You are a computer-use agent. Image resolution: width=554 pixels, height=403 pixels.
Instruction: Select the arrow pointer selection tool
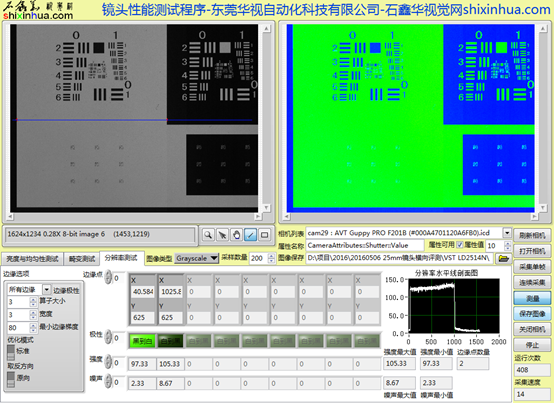tap(222, 235)
